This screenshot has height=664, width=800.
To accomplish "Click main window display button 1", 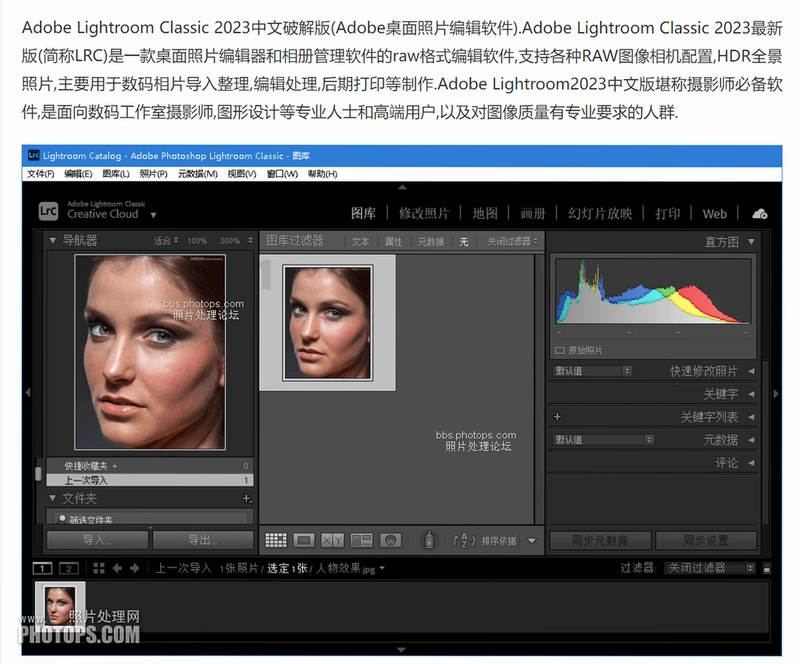I will 42,568.
